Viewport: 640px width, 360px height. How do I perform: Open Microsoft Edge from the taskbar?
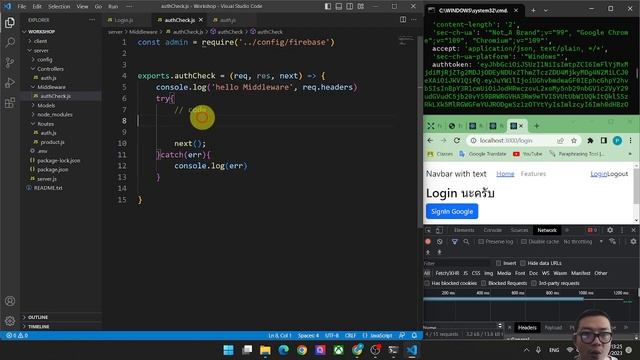click(284, 350)
